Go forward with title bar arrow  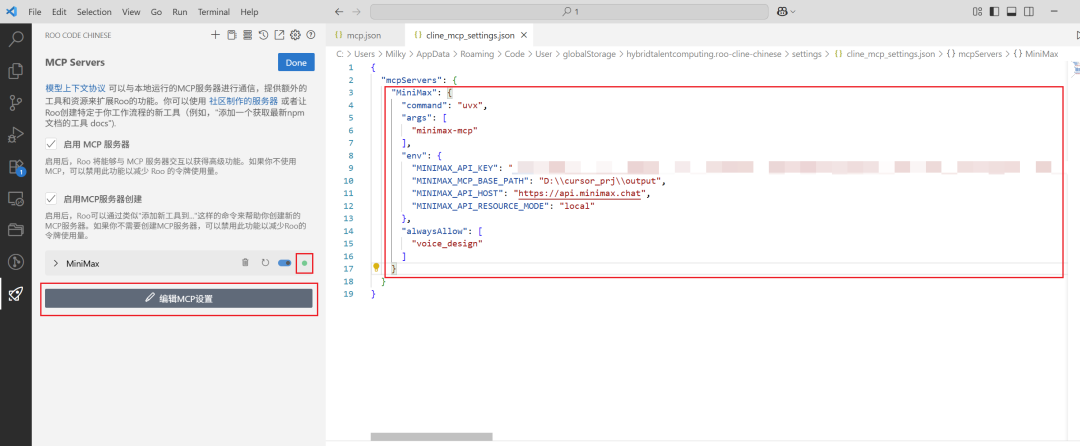356,12
